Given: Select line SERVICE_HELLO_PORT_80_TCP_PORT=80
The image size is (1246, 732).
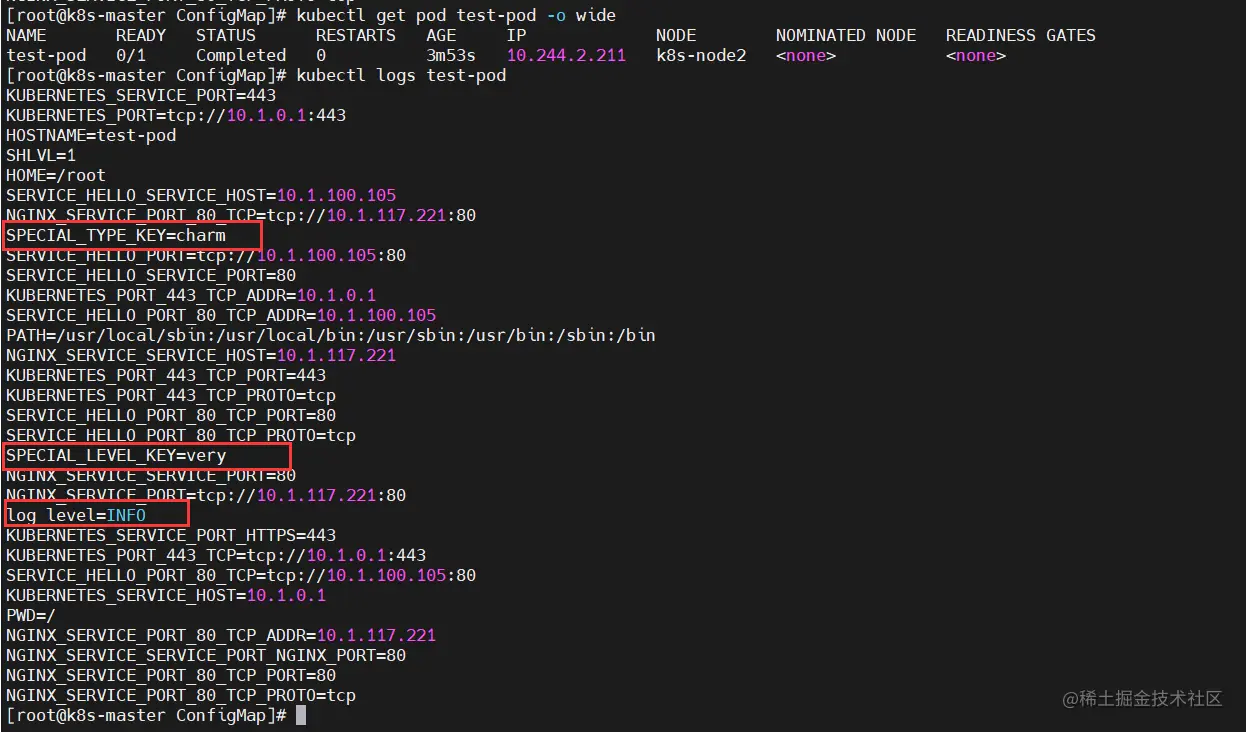Looking at the screenshot, I should coord(171,415).
